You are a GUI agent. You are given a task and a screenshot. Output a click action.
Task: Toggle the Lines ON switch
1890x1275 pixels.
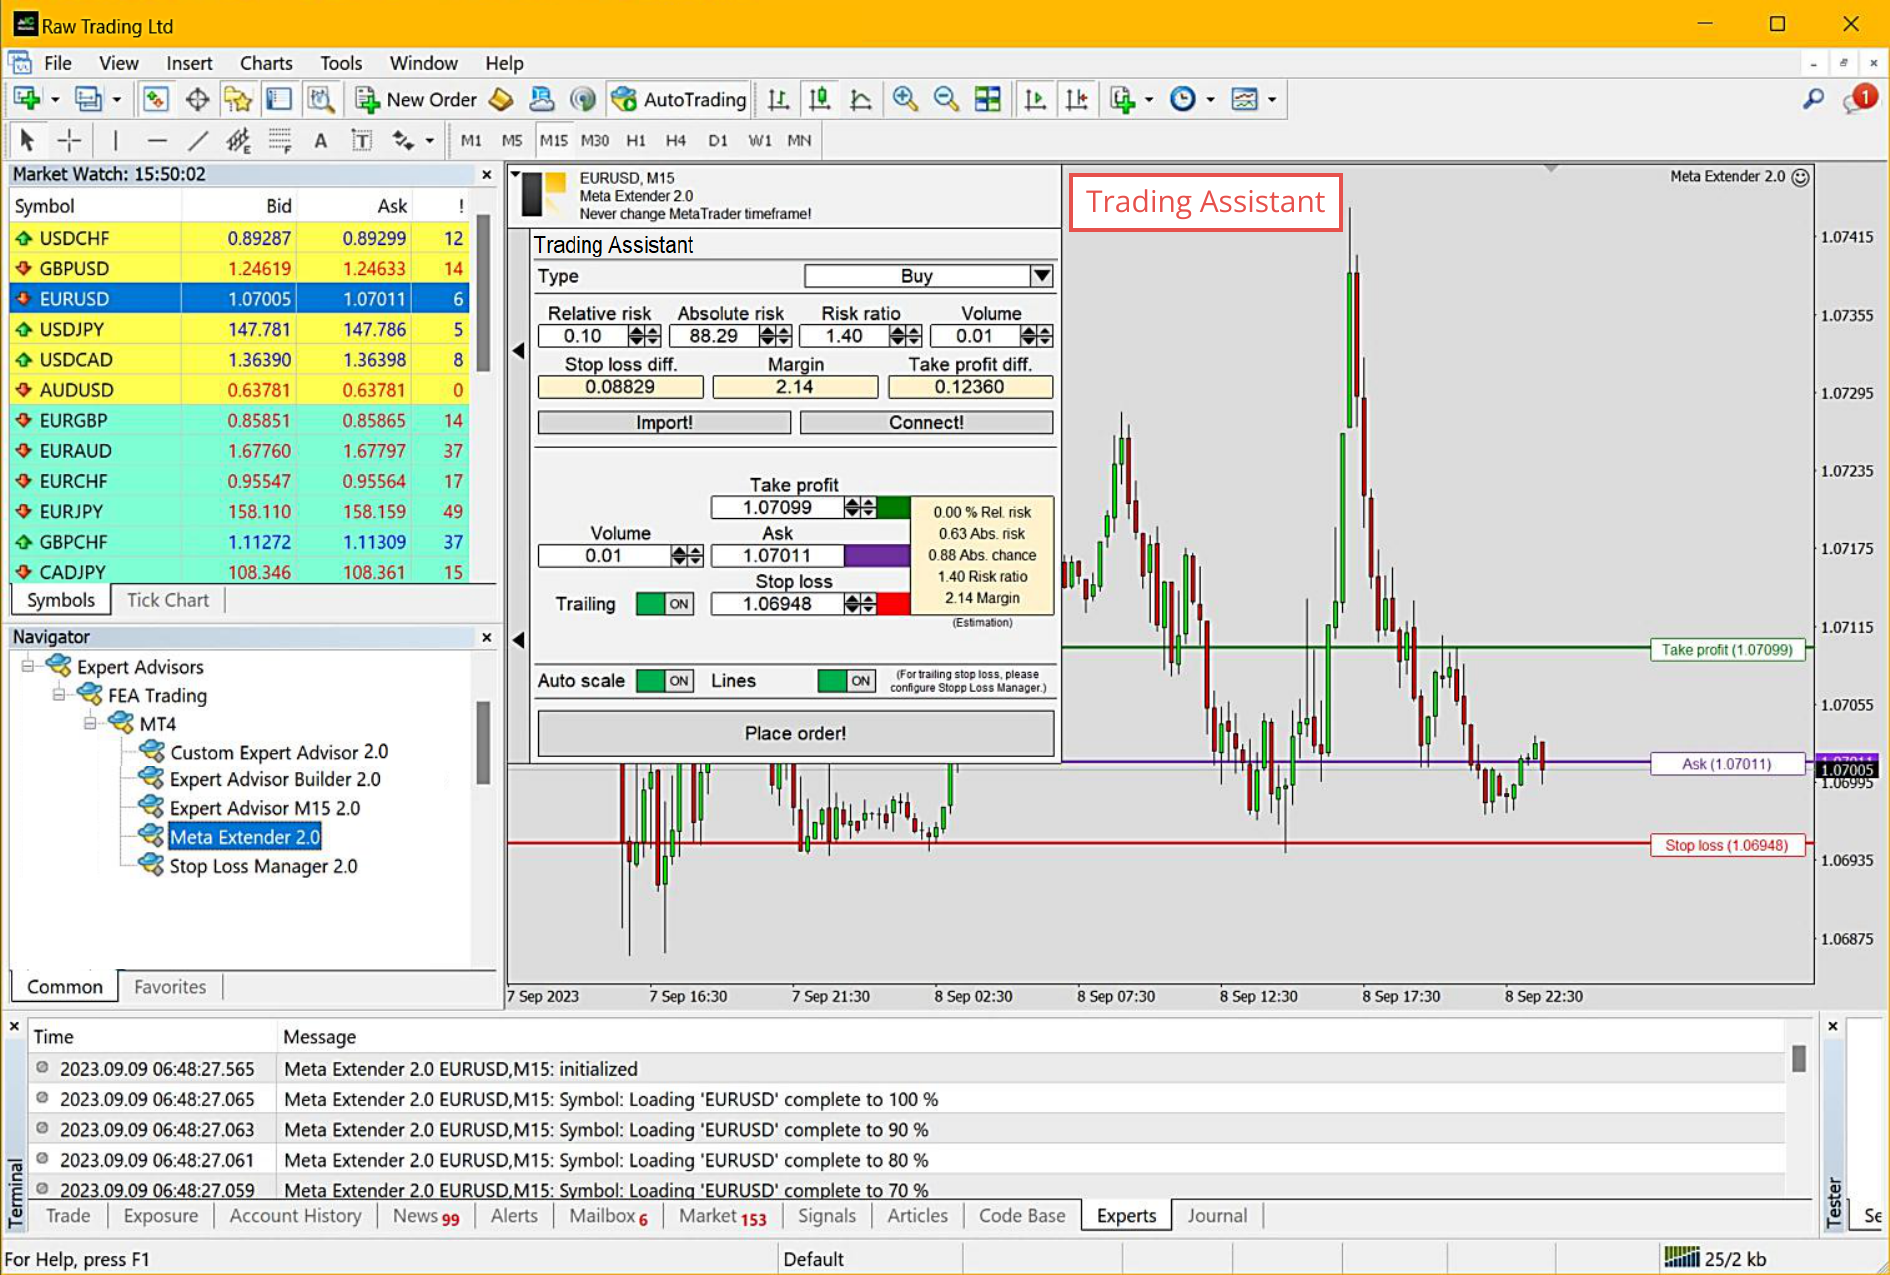point(847,681)
